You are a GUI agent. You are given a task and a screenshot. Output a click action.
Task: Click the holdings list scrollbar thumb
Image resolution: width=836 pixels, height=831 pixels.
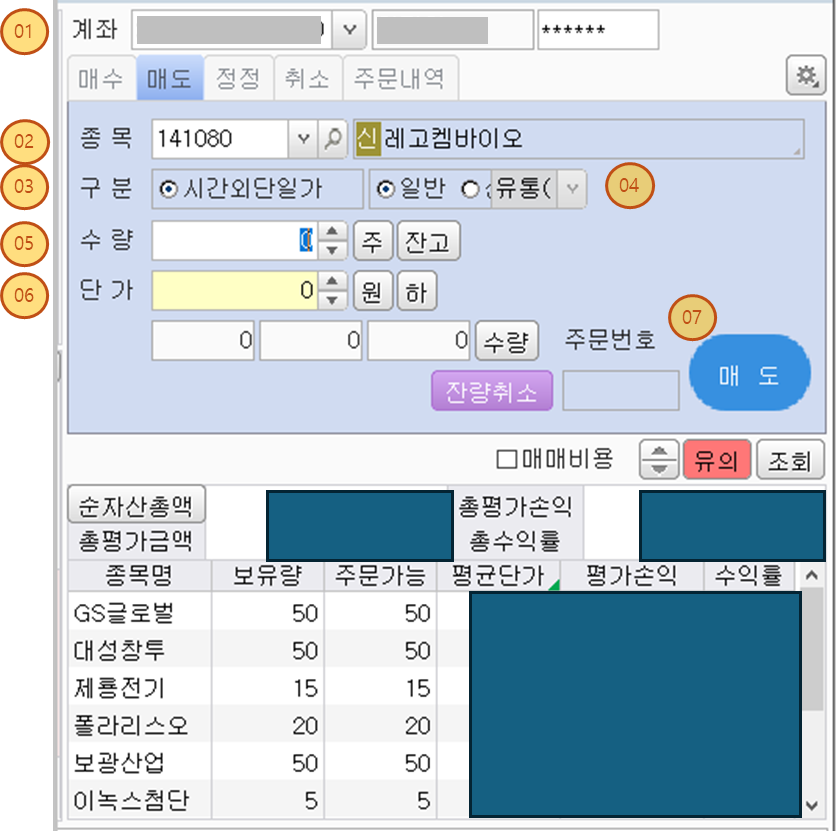click(x=812, y=649)
